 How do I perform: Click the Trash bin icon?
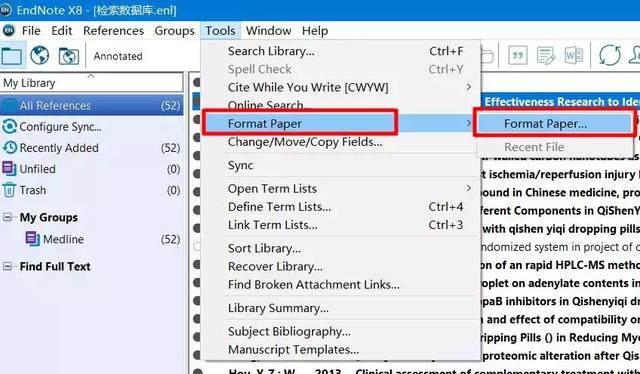[9, 190]
